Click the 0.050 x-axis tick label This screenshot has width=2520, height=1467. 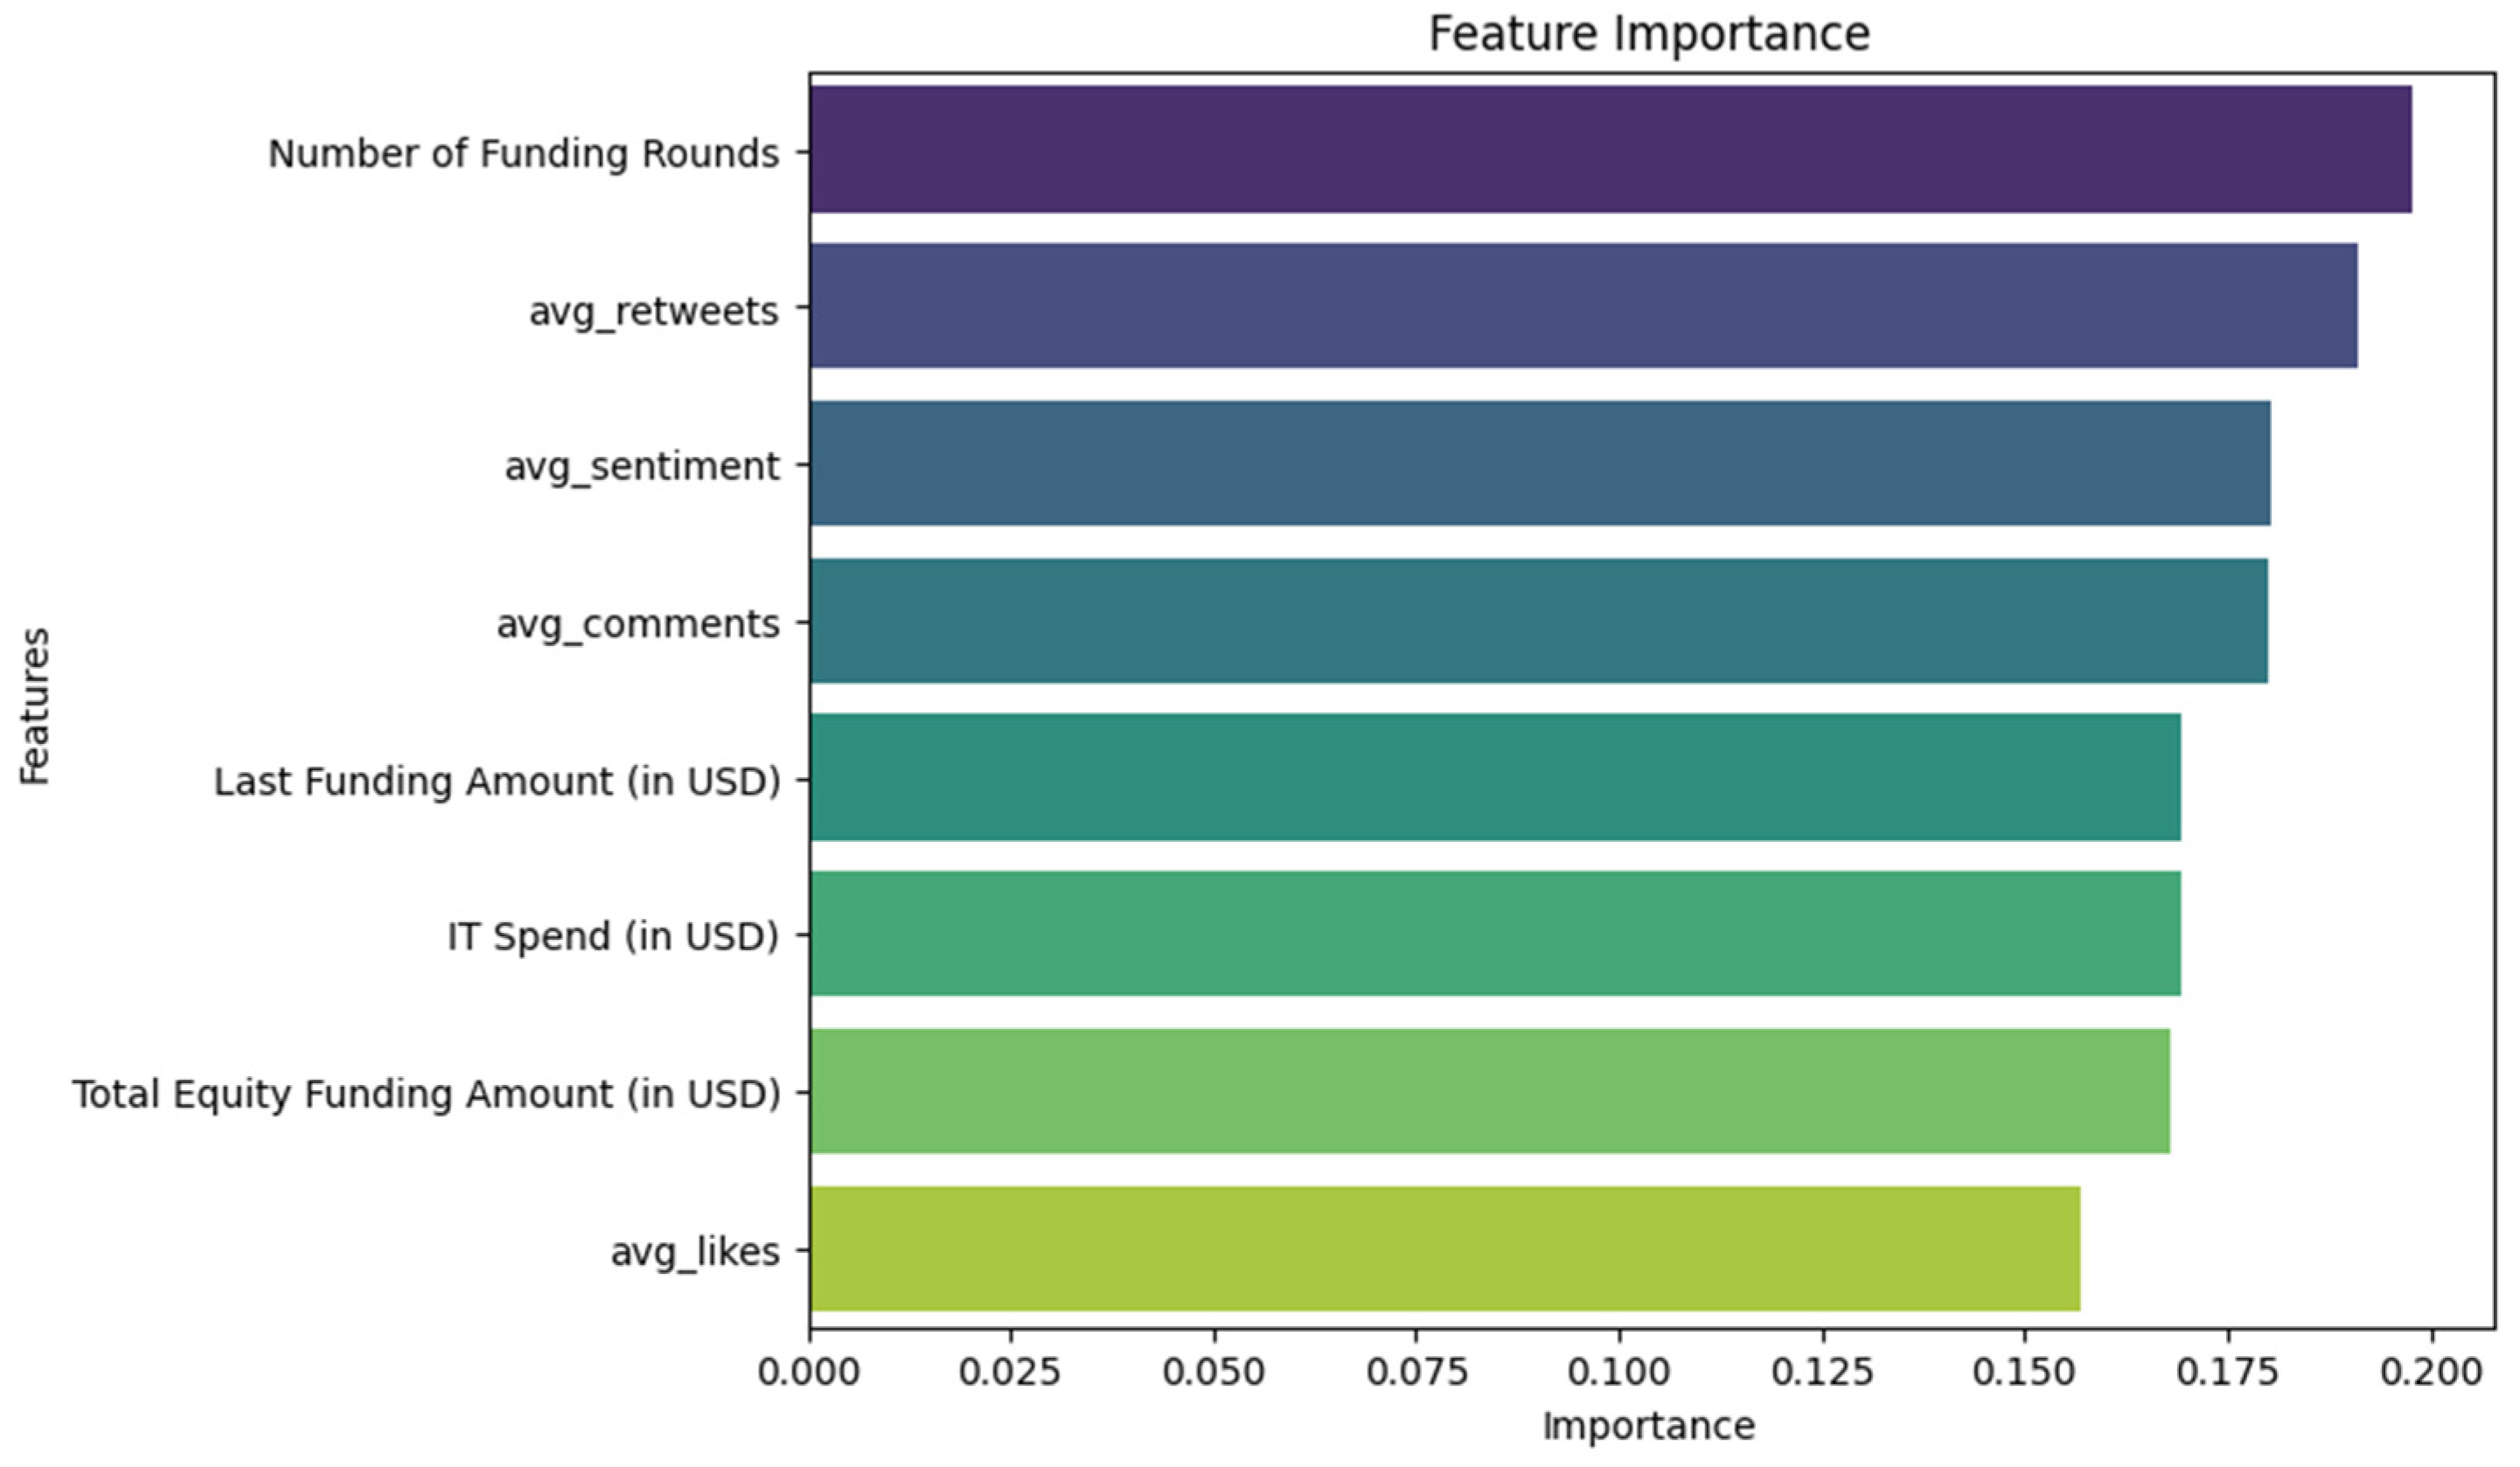click(x=1213, y=1372)
